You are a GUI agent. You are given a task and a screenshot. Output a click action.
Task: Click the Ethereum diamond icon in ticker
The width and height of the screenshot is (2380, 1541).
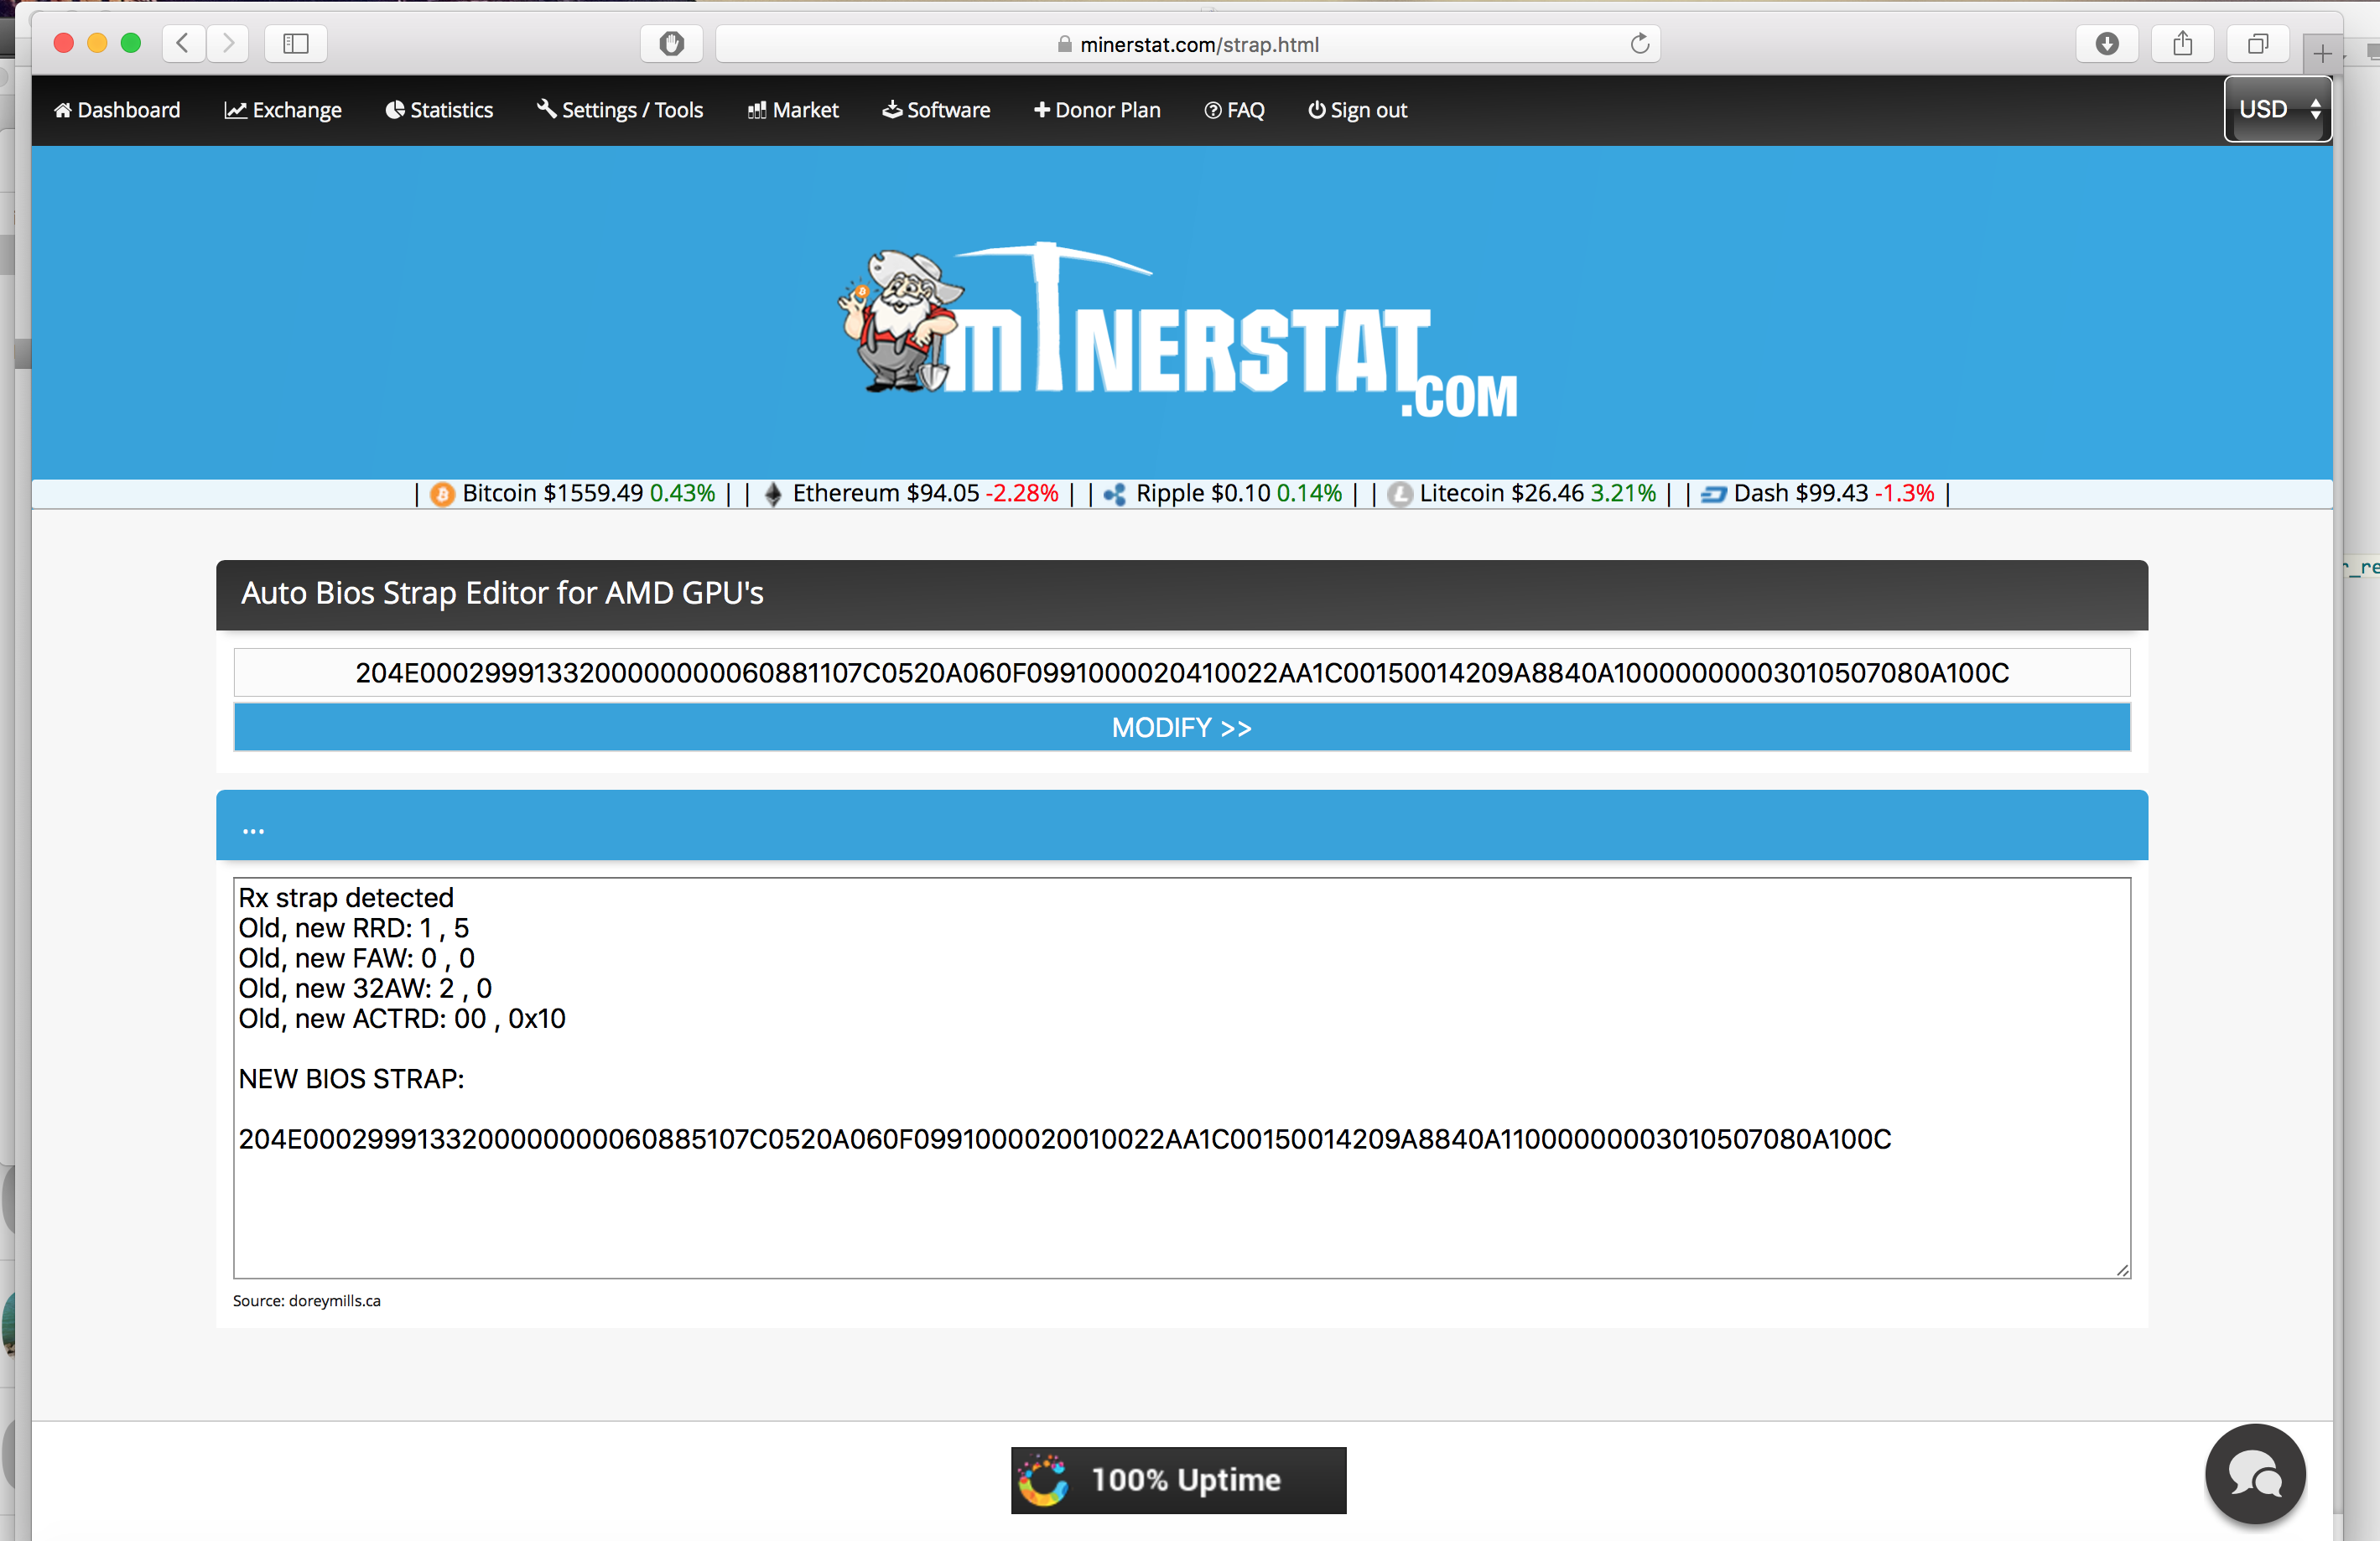point(772,494)
